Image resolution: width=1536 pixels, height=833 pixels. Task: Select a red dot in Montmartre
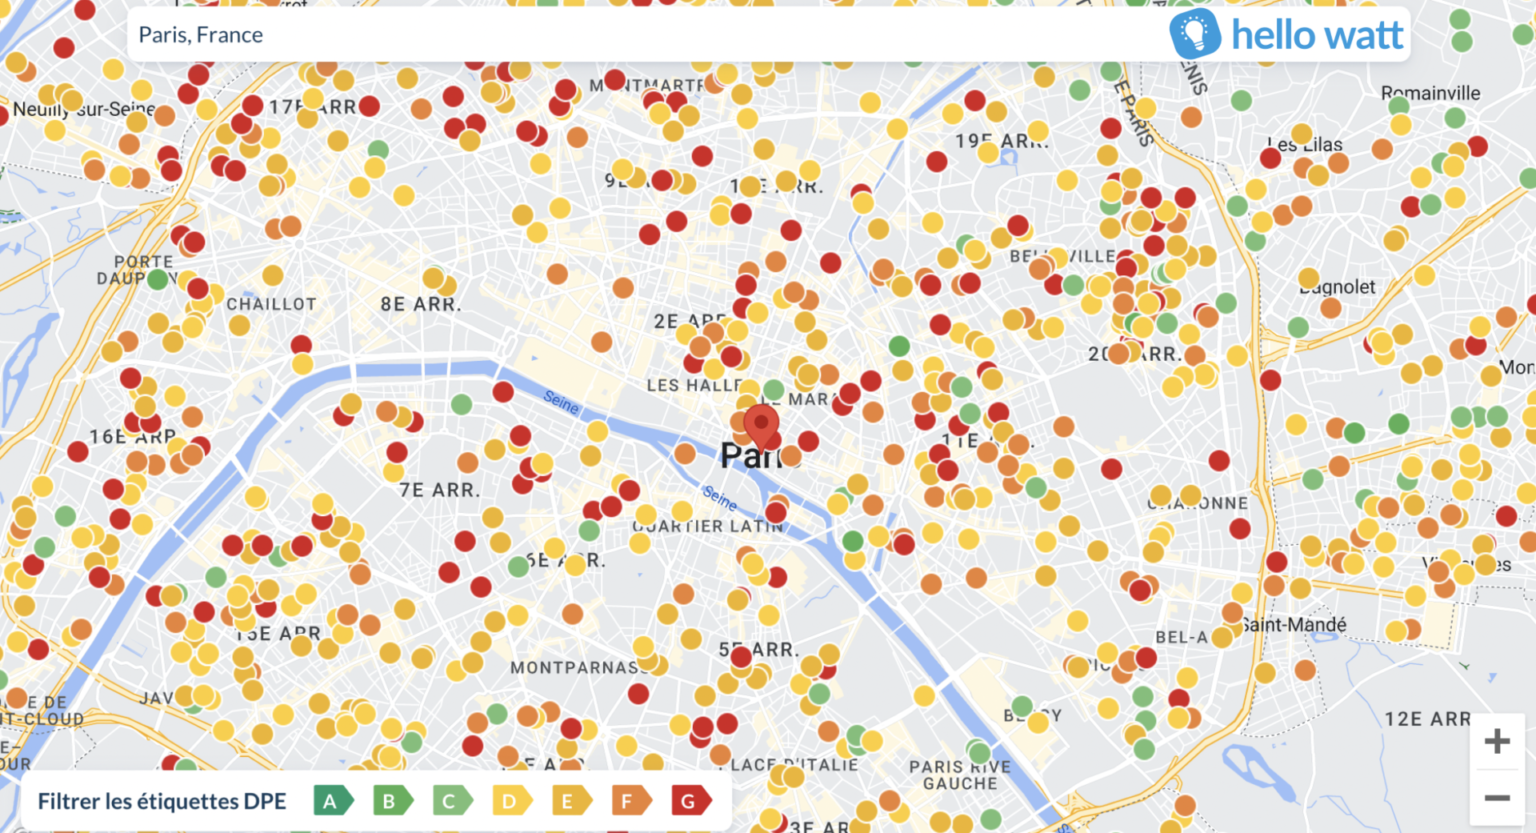point(614,81)
